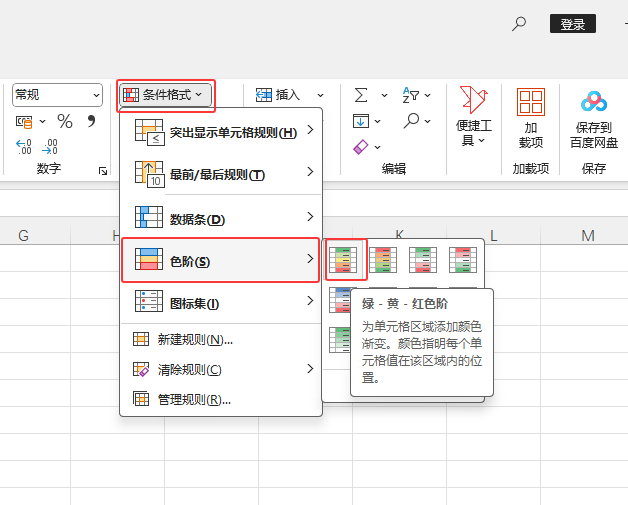
Task: Click the eraser Clear icon
Action: click(361, 146)
